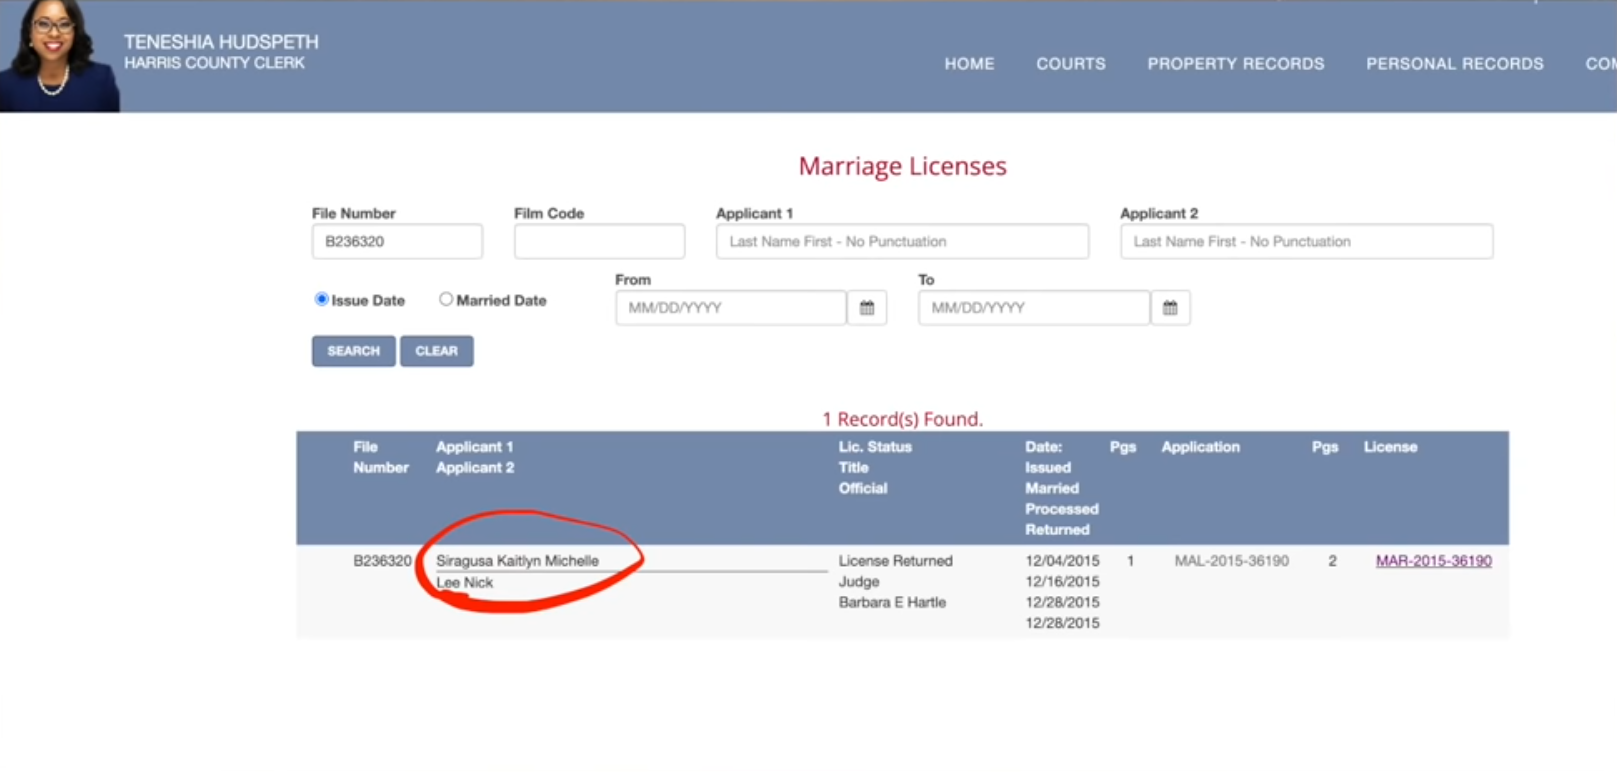Select issued date 12/04/2015

click(1062, 561)
